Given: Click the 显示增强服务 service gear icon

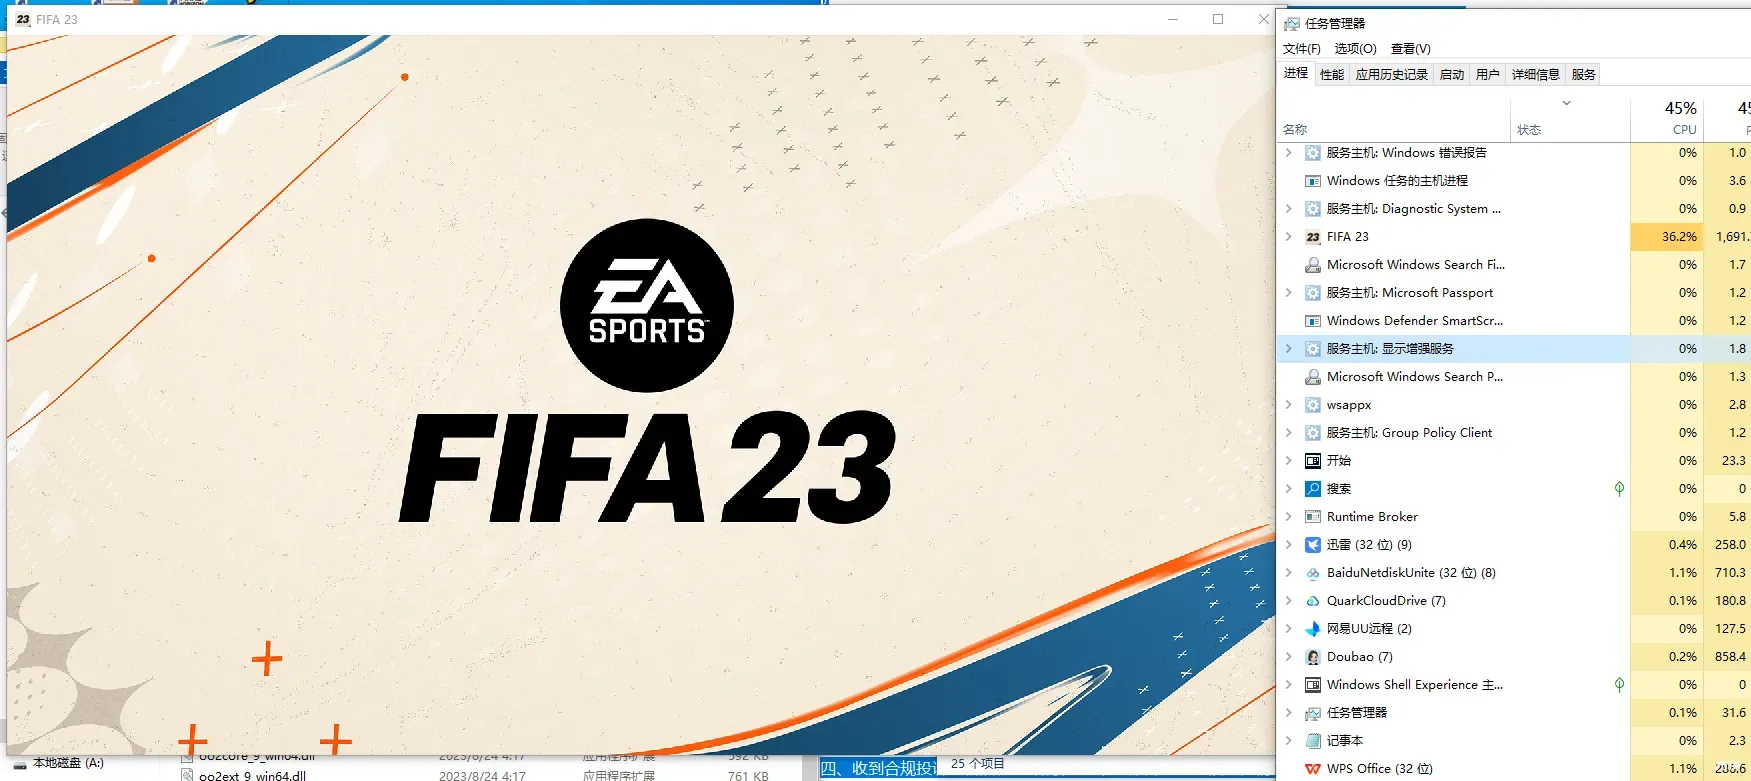Looking at the screenshot, I should coord(1313,349).
